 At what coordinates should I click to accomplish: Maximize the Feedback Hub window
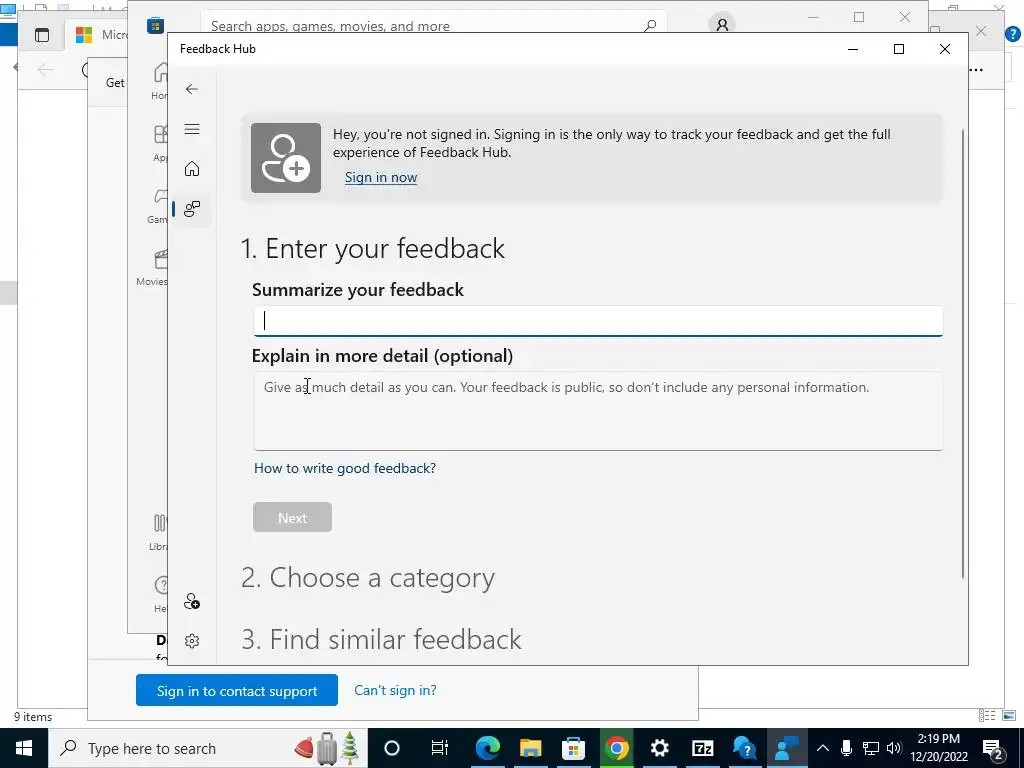click(x=899, y=49)
